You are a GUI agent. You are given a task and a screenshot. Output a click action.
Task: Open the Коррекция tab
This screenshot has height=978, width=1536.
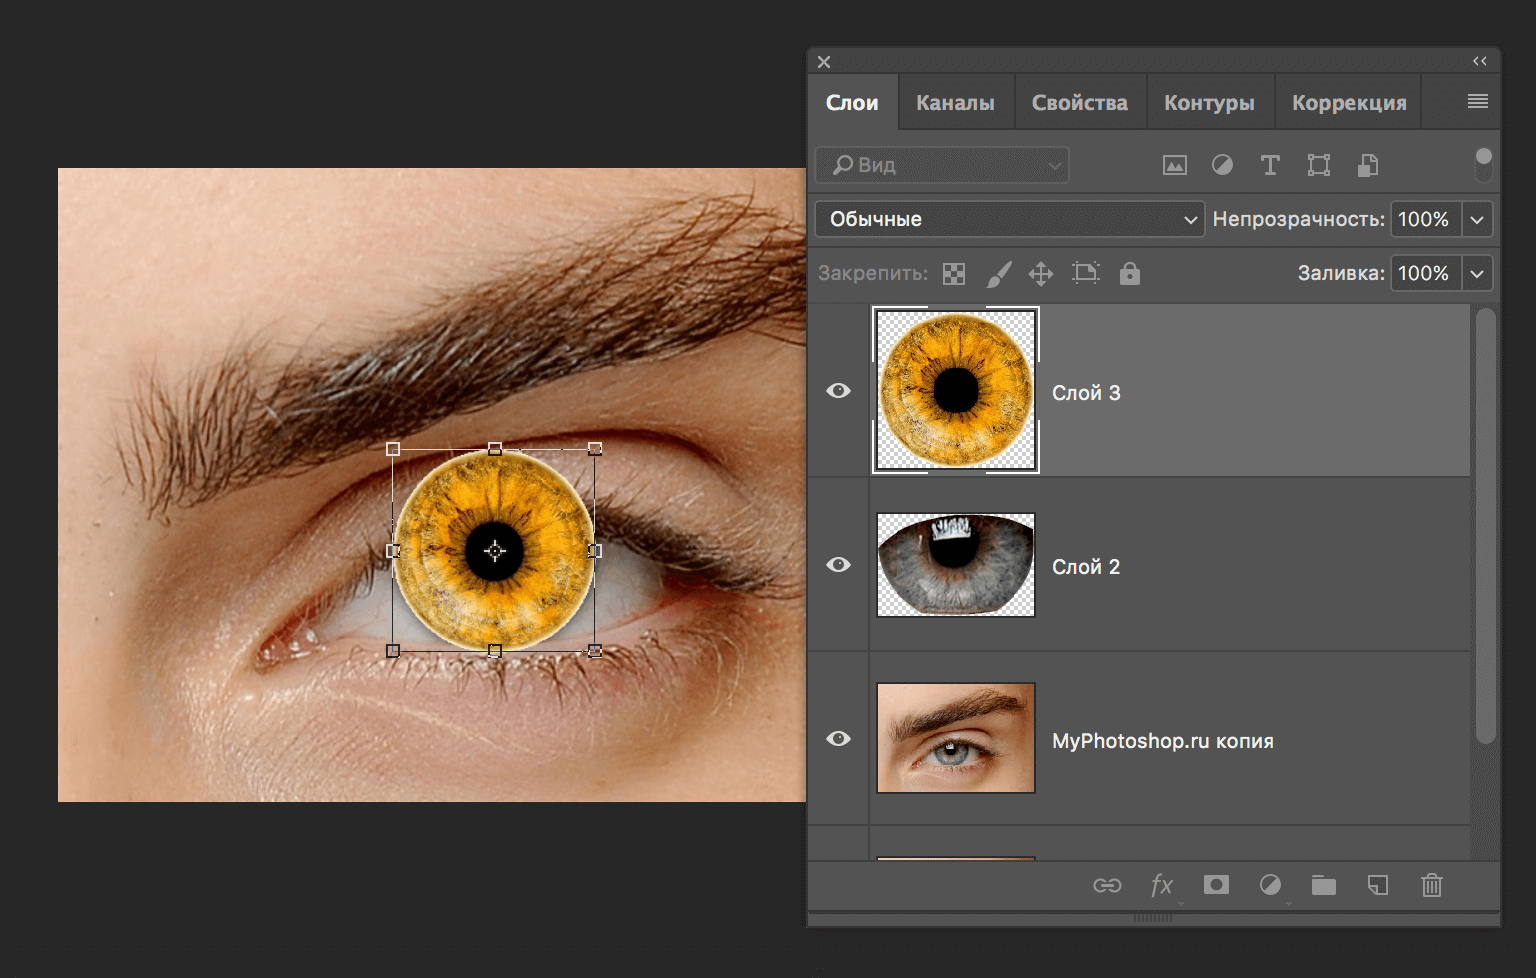pos(1347,101)
